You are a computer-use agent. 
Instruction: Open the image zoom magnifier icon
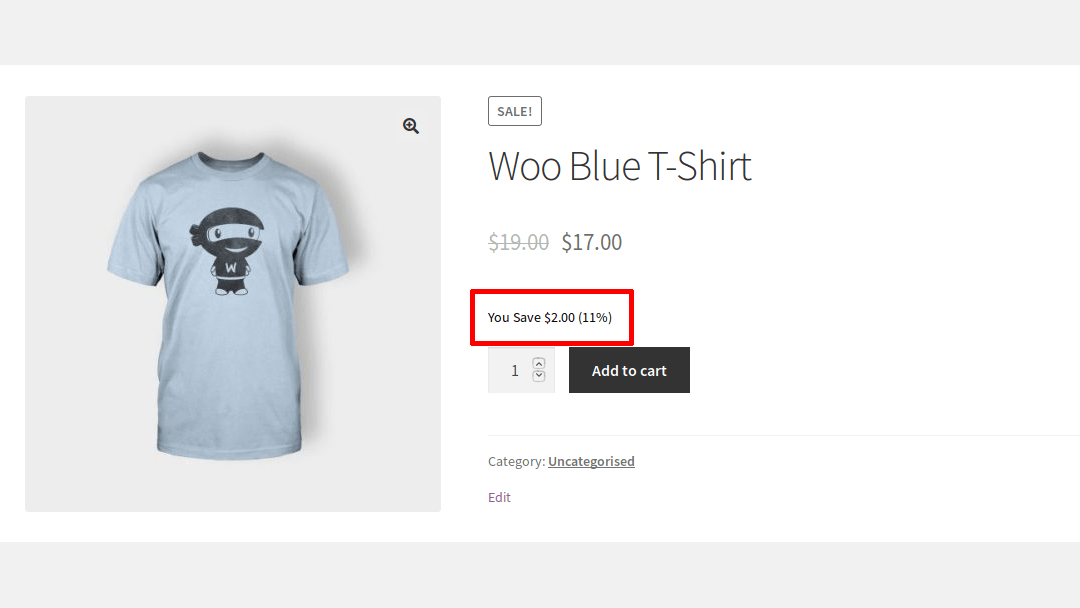coord(410,126)
